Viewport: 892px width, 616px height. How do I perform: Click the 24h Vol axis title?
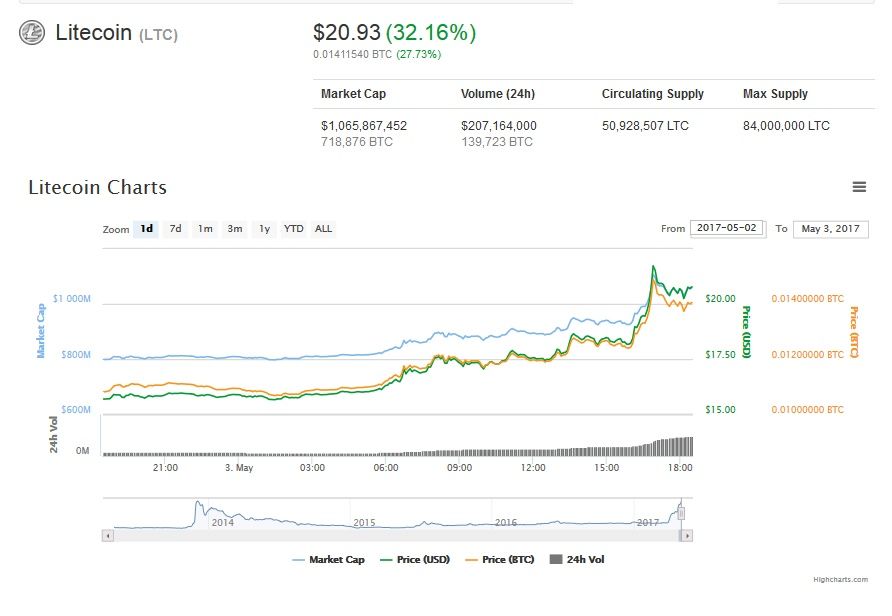54,435
